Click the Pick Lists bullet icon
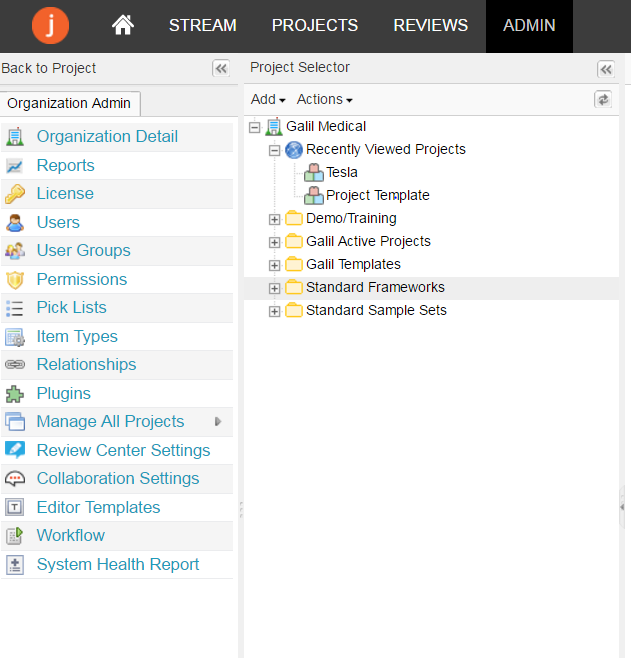The width and height of the screenshot is (631, 658). [15, 308]
